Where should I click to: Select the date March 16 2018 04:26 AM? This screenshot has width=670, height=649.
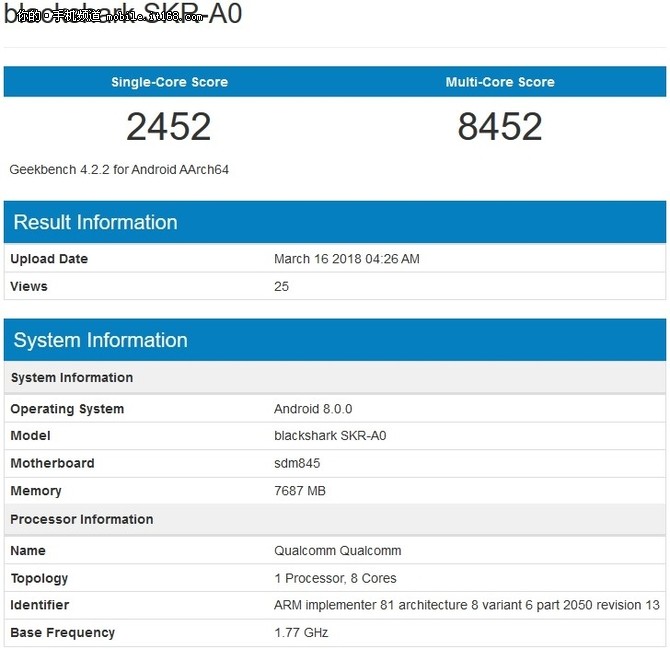tap(347, 258)
